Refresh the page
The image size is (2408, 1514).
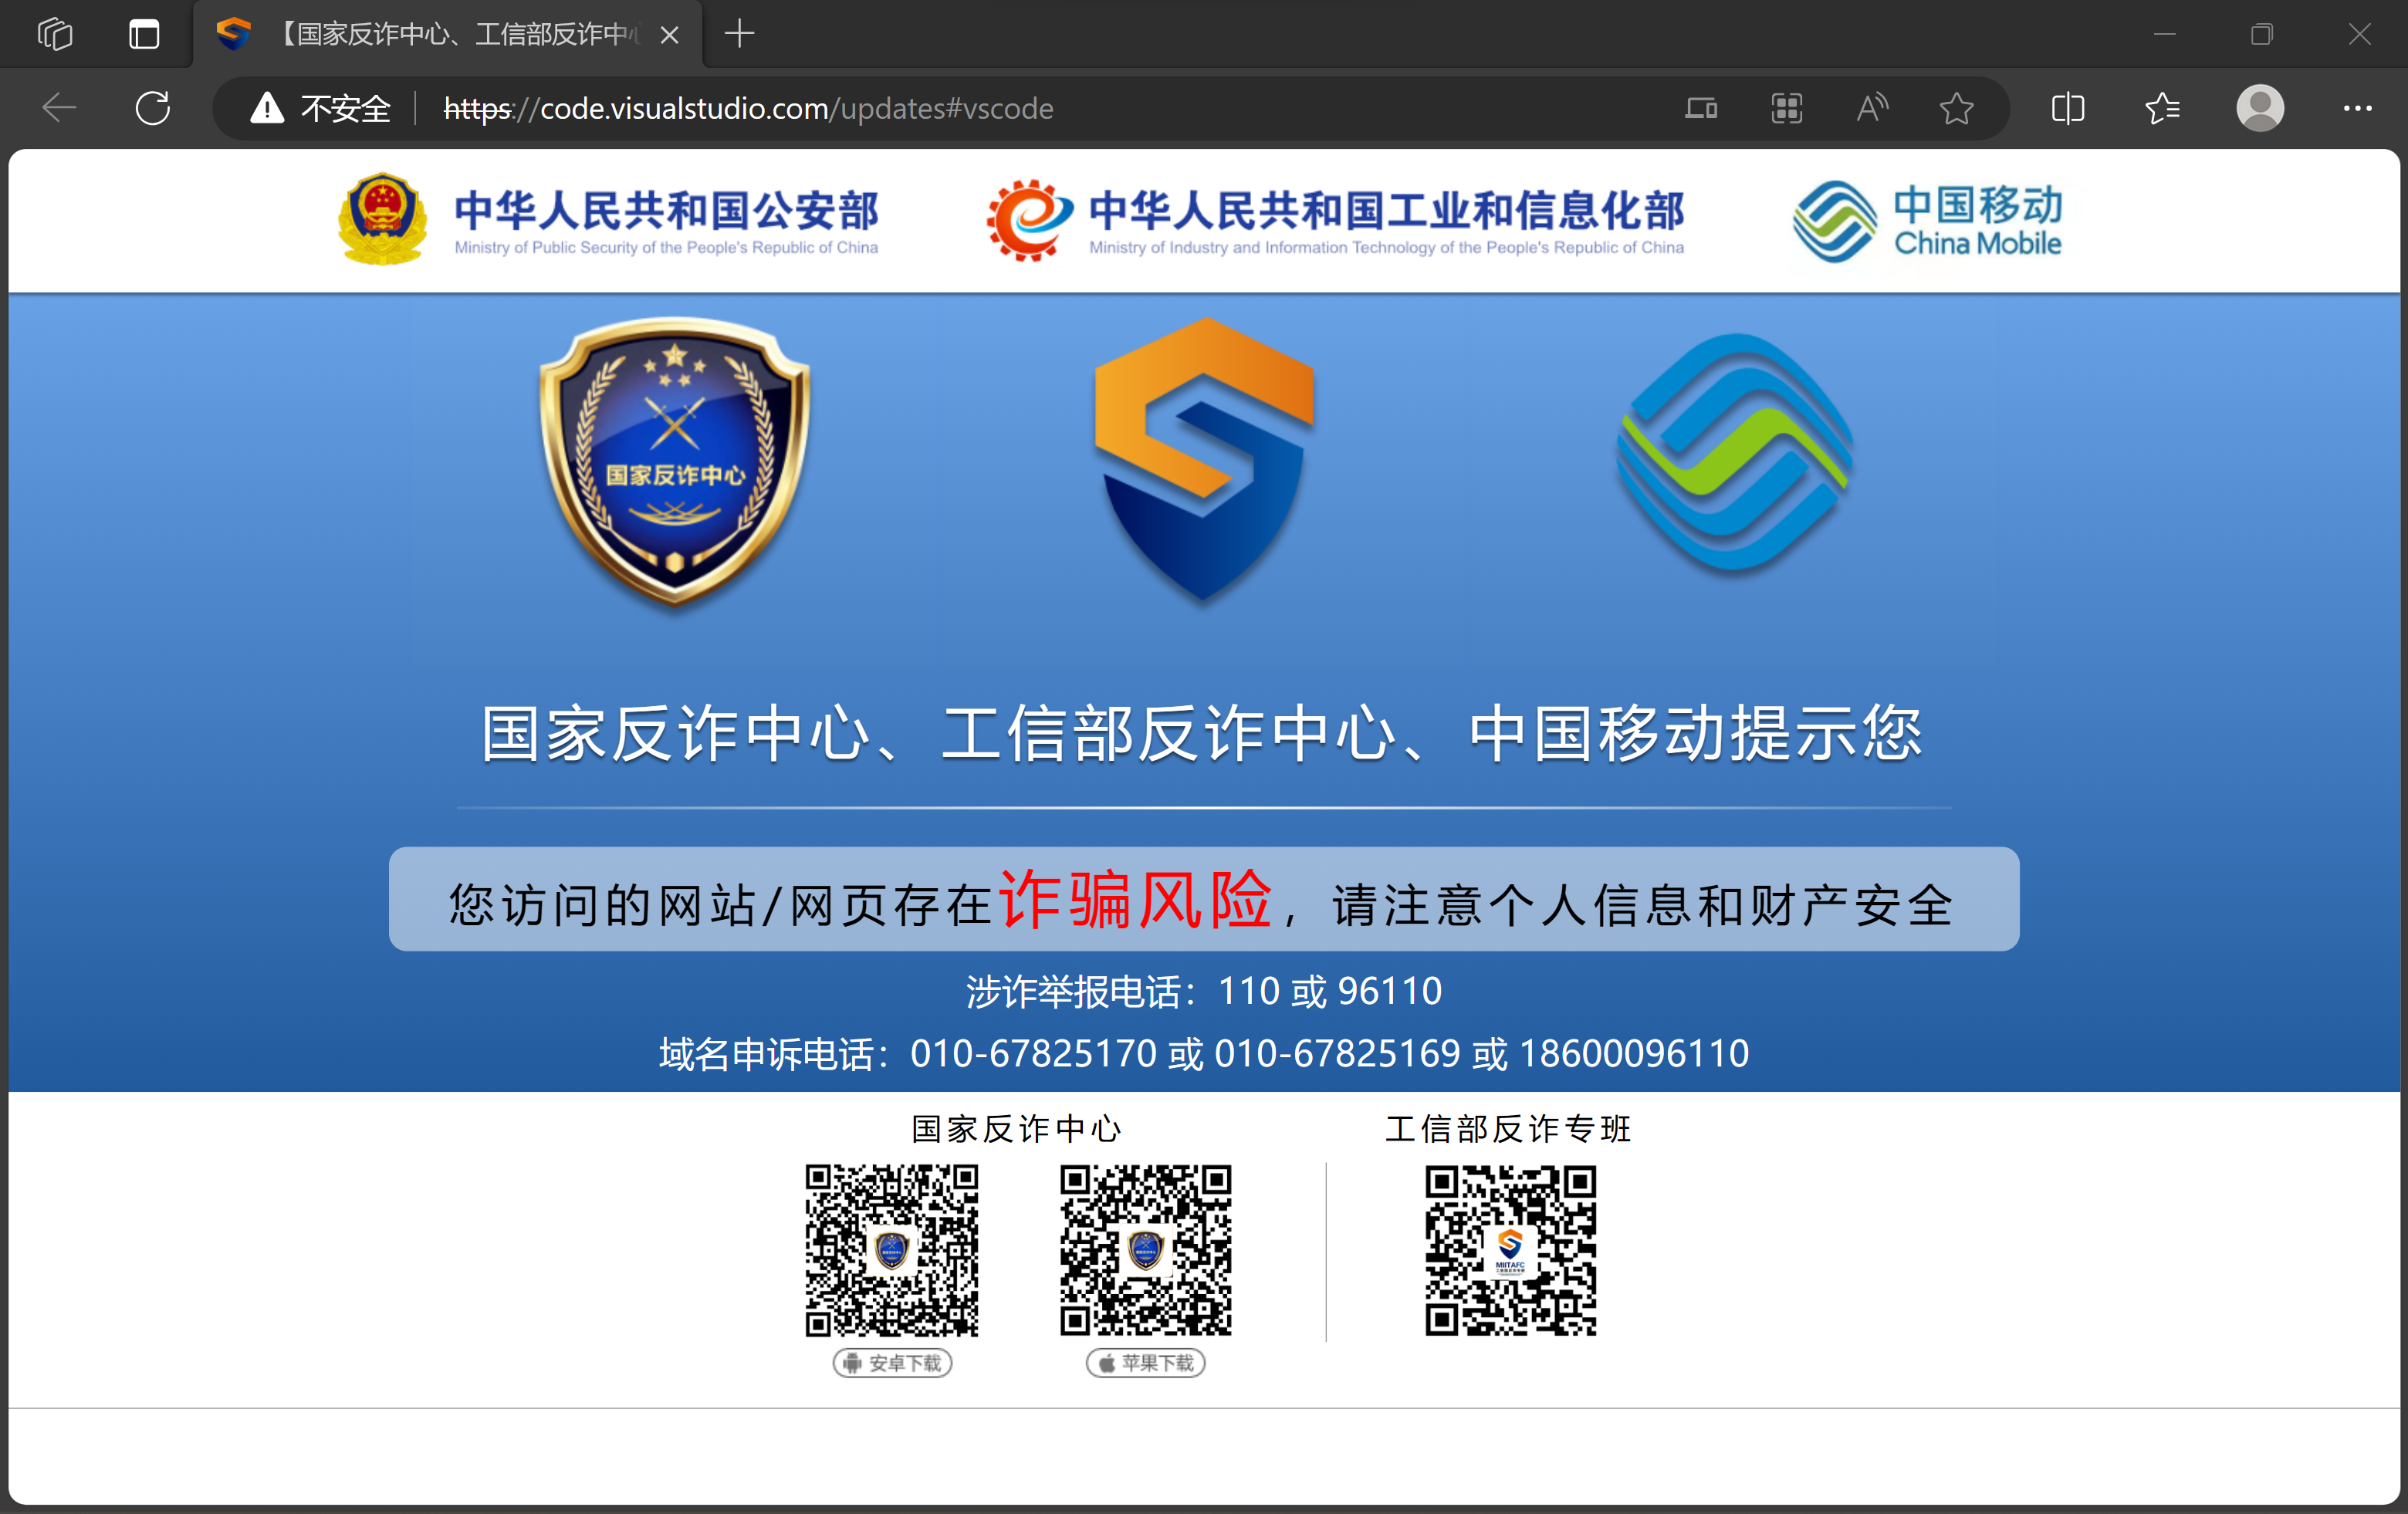(x=153, y=108)
